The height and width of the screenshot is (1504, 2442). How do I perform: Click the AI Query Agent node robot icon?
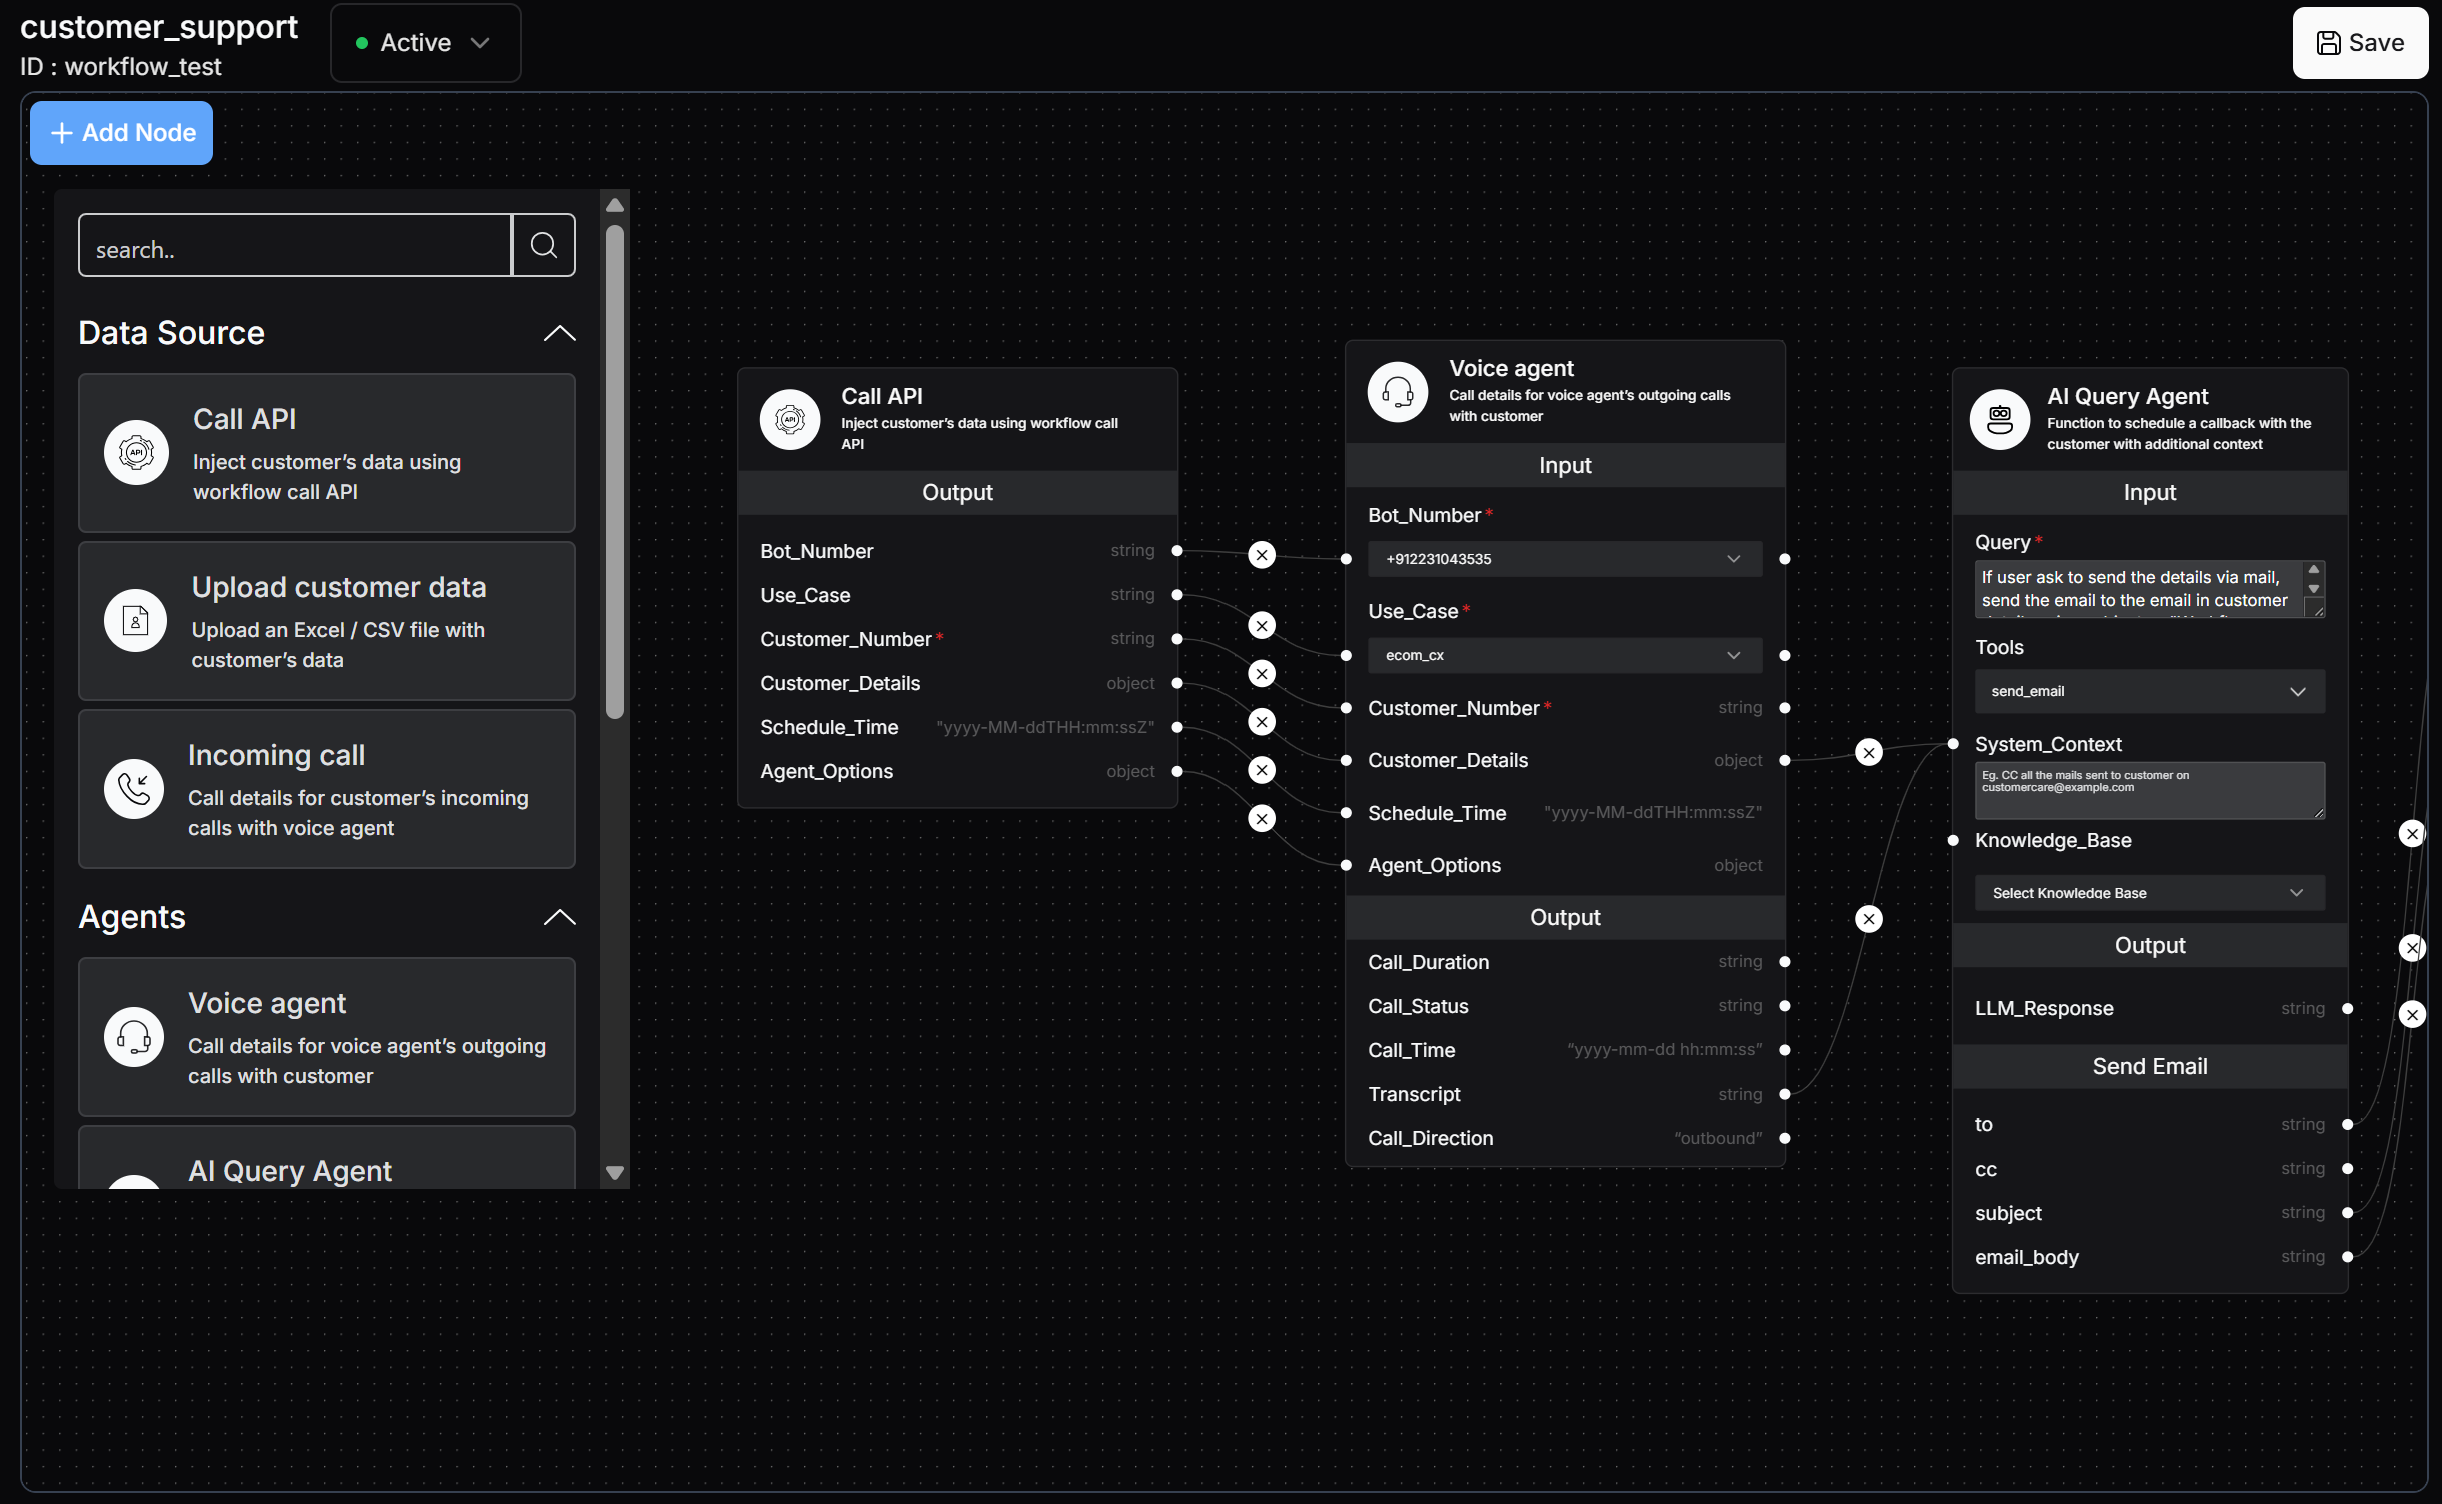1999,419
